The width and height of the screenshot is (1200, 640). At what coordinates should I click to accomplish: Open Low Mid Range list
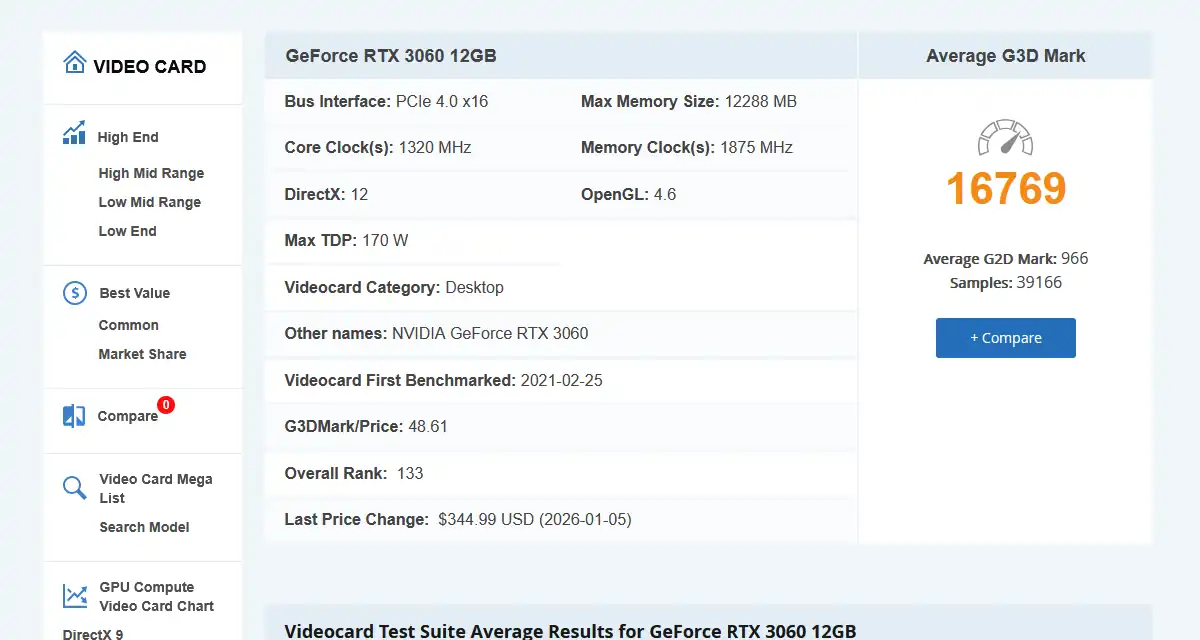150,202
